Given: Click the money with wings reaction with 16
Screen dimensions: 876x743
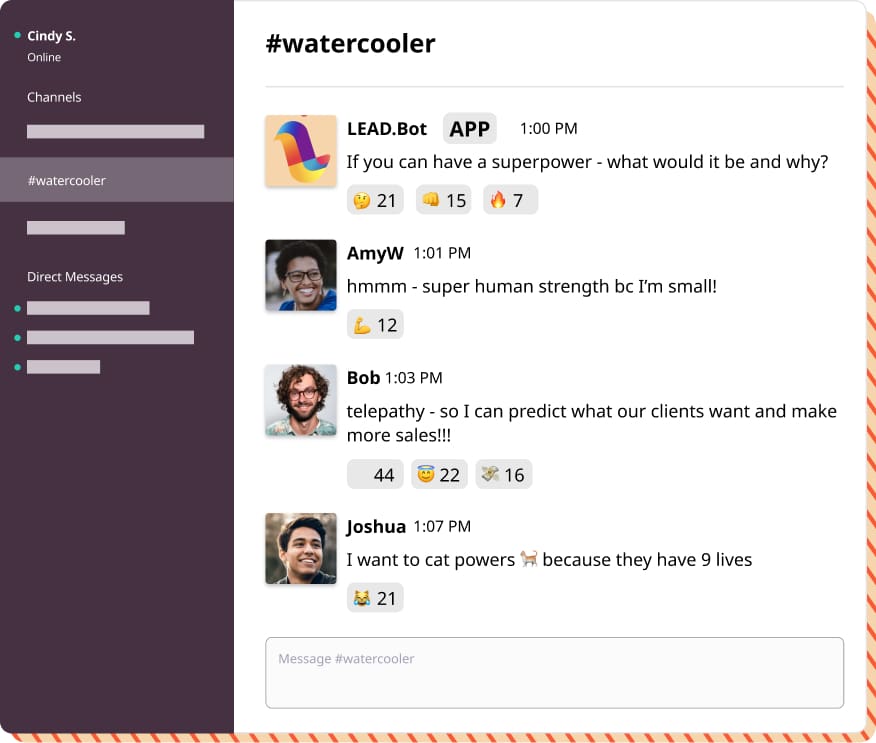Looking at the screenshot, I should (503, 474).
